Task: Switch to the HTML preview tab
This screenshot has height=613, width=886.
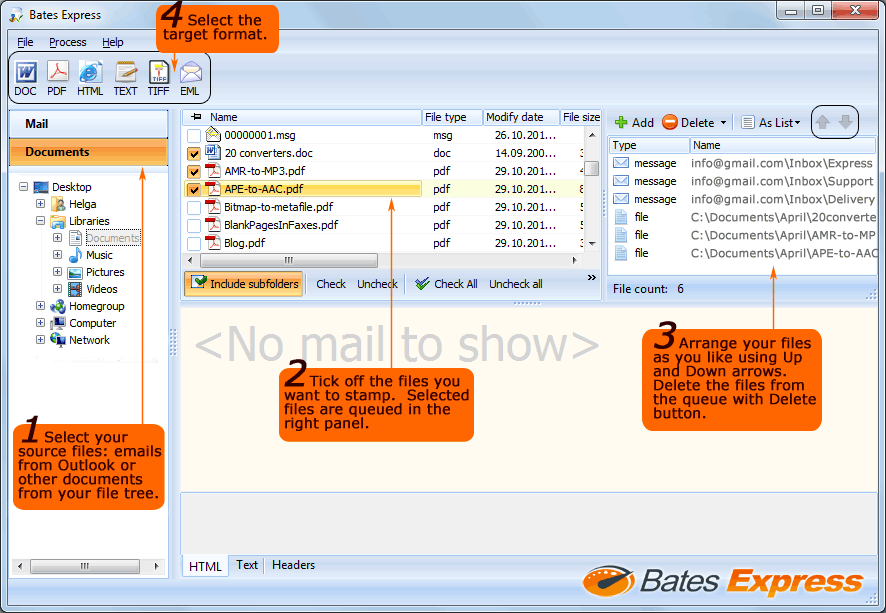Action: tap(205, 566)
